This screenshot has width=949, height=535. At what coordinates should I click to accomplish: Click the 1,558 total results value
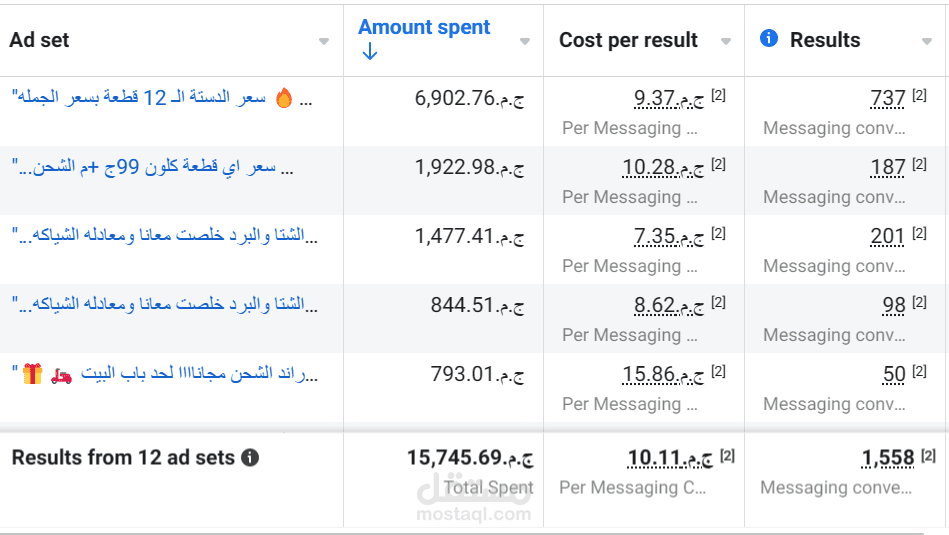887,458
